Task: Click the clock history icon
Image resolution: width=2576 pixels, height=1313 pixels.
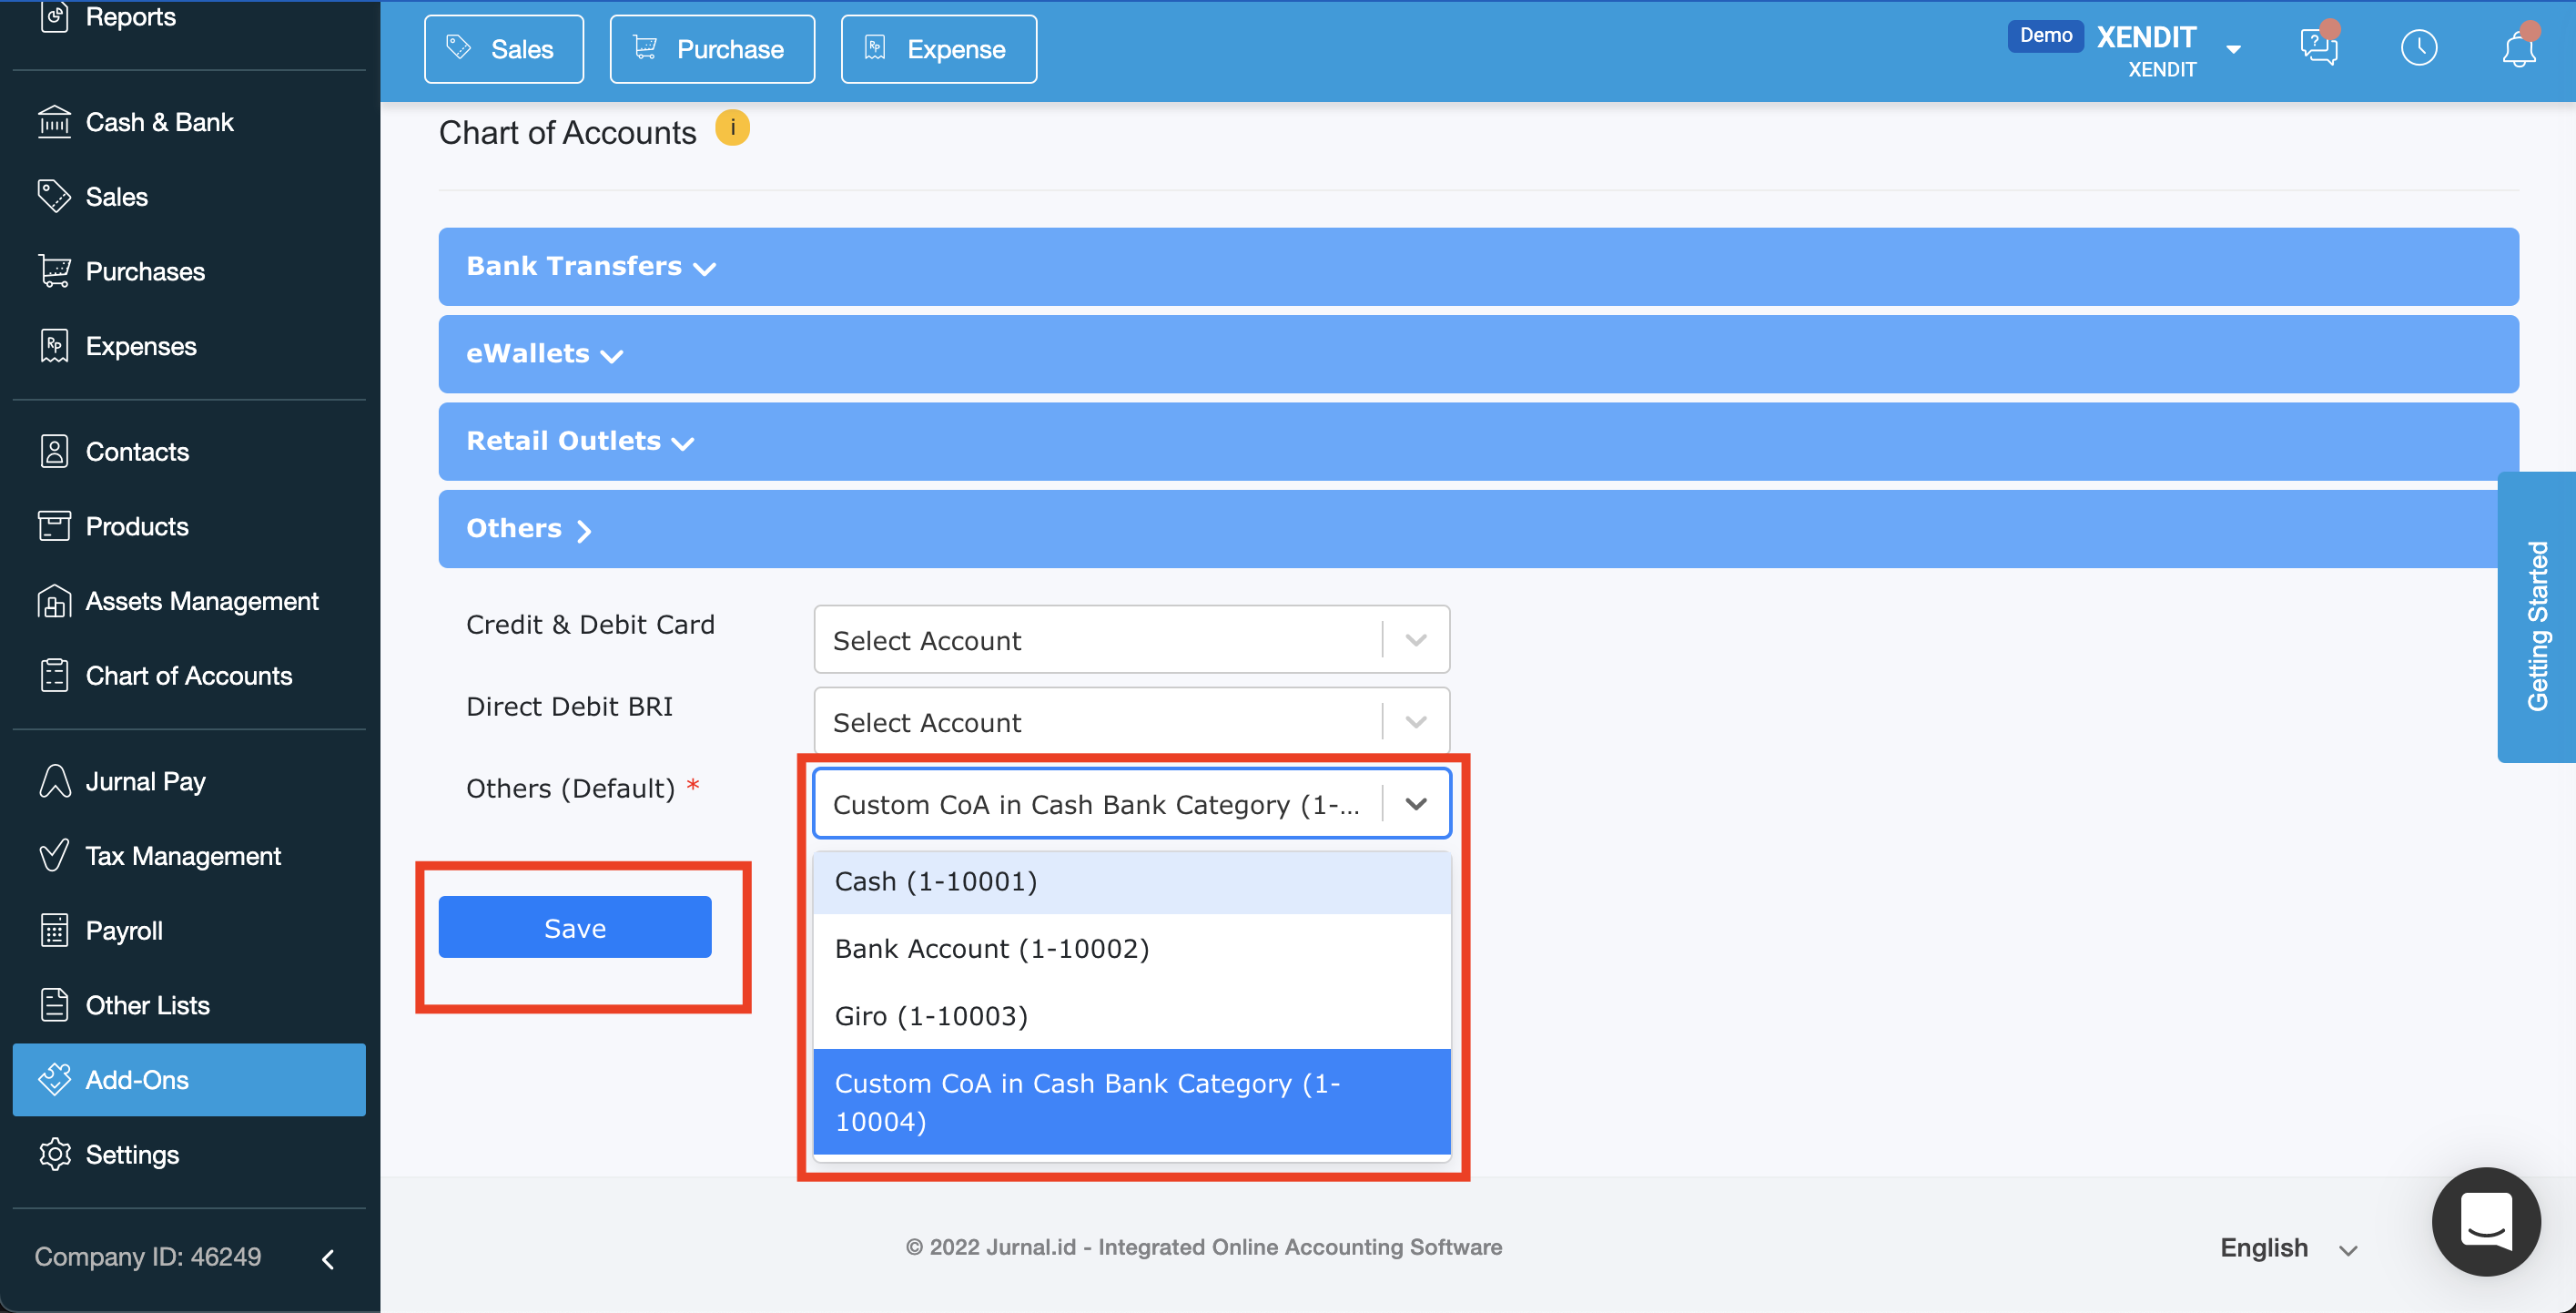Action: 2418,48
